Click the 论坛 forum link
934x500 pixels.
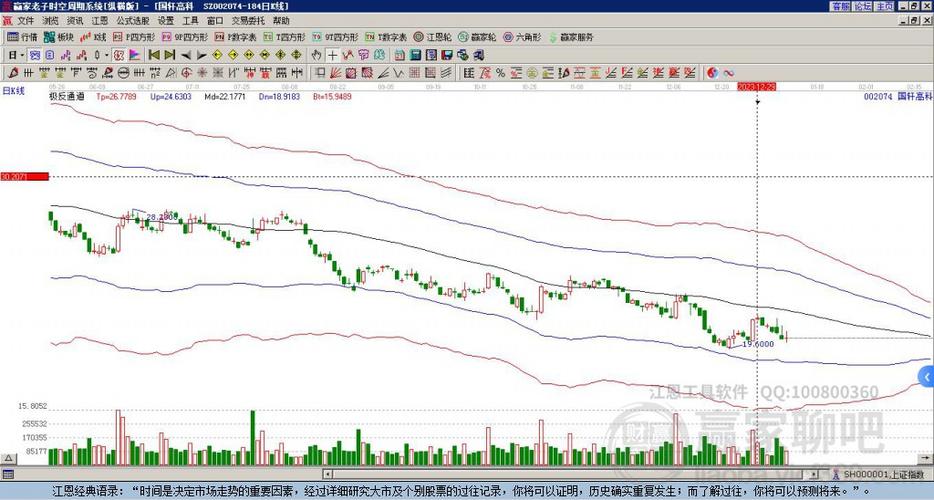click(x=863, y=6)
